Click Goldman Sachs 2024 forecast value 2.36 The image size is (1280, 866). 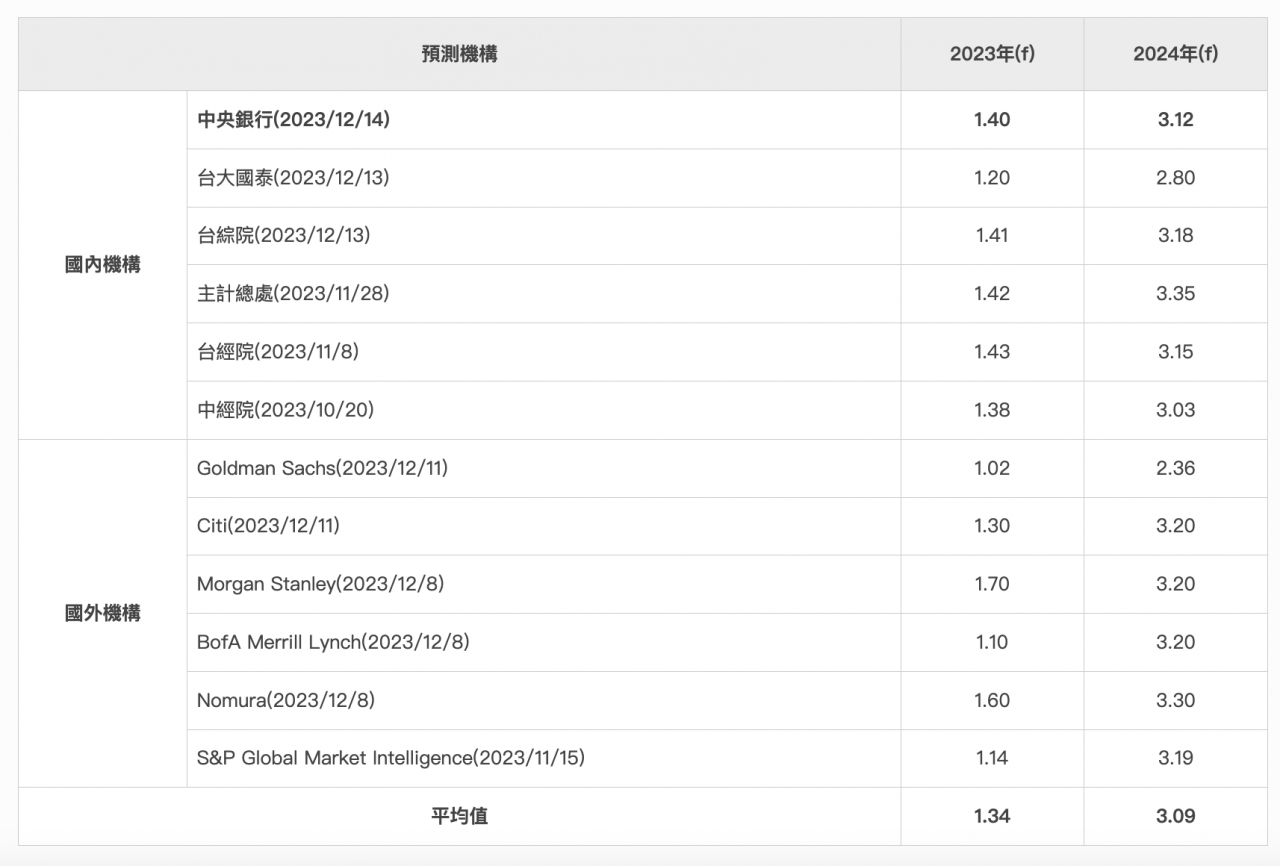click(1175, 468)
